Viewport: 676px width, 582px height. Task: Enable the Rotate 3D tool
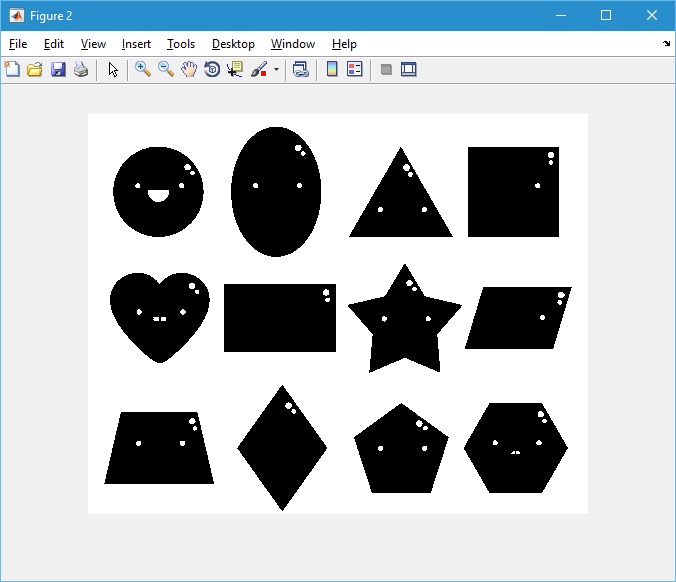pos(212,70)
